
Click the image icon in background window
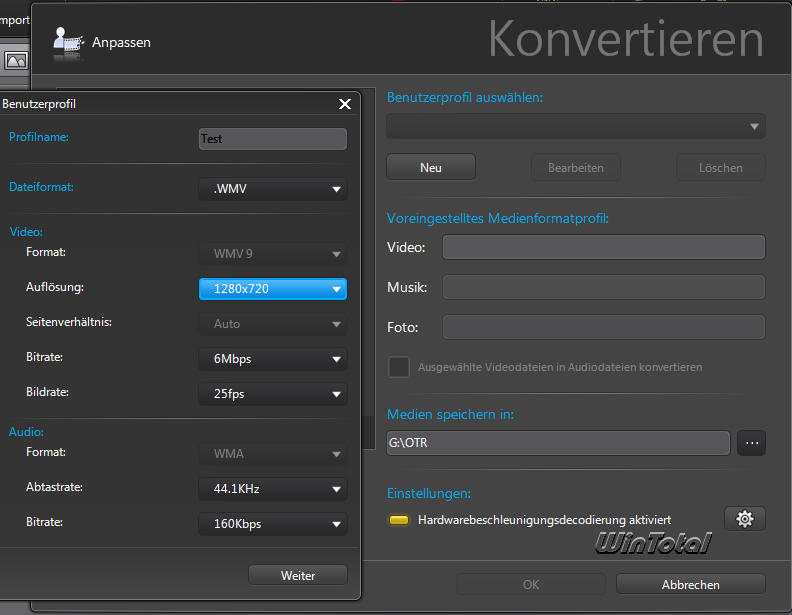[16, 61]
